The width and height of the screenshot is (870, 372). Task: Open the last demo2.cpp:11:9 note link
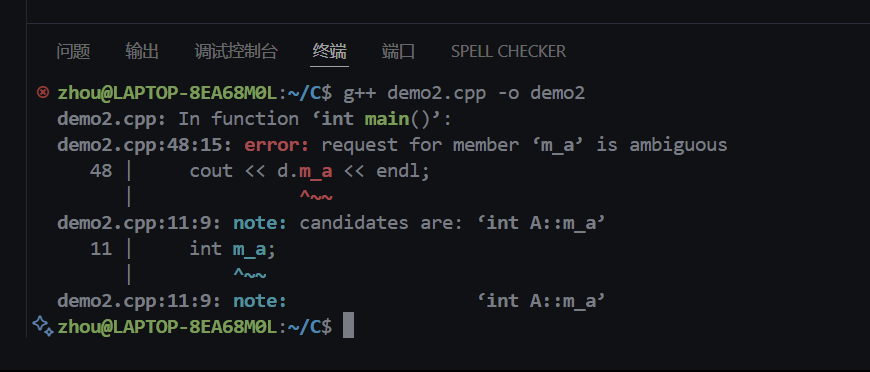(x=139, y=300)
